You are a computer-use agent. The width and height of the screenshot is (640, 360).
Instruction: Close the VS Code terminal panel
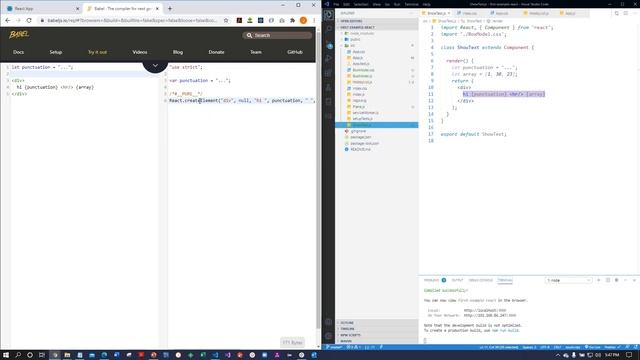634,280
